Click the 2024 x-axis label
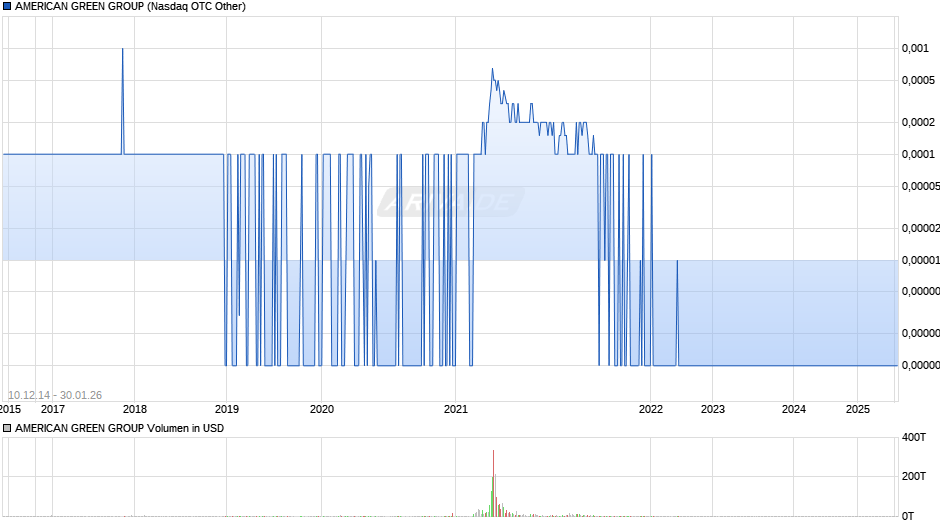 point(794,409)
